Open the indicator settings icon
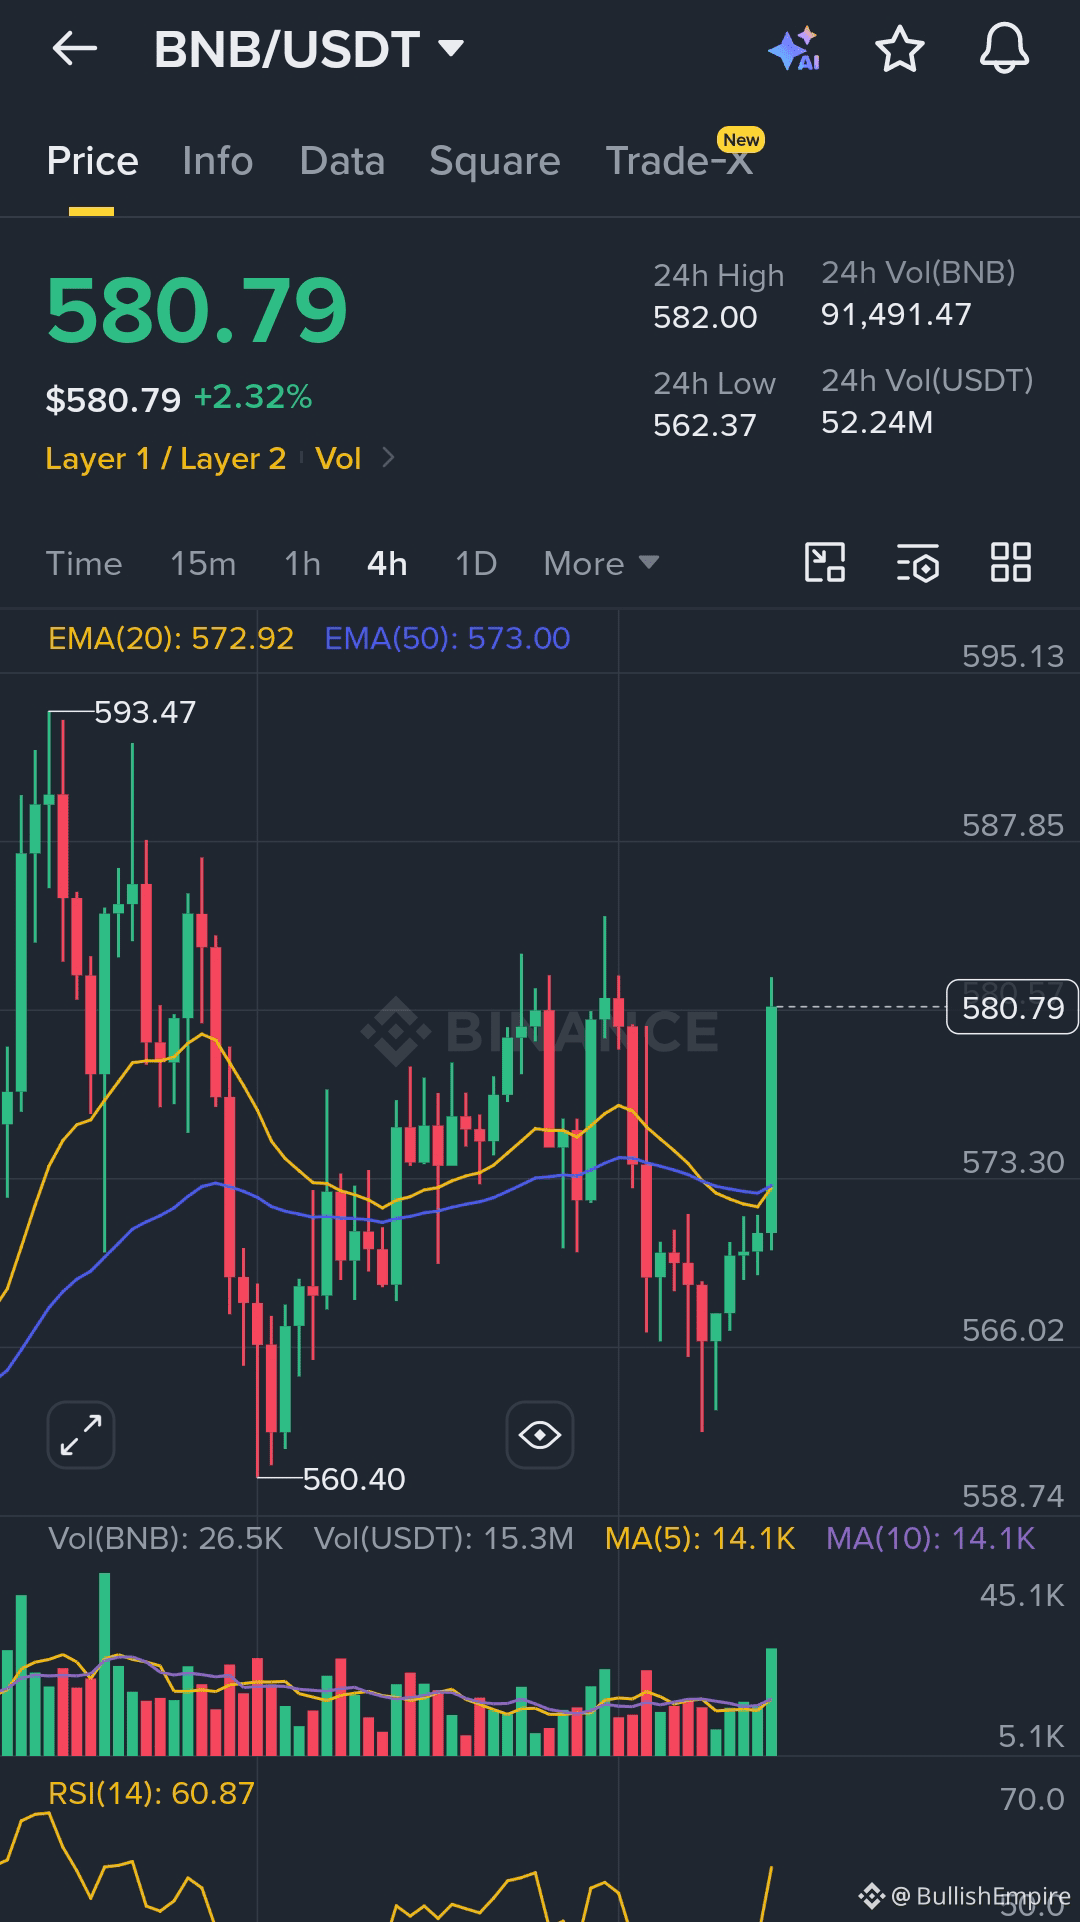 pyautogui.click(x=918, y=562)
